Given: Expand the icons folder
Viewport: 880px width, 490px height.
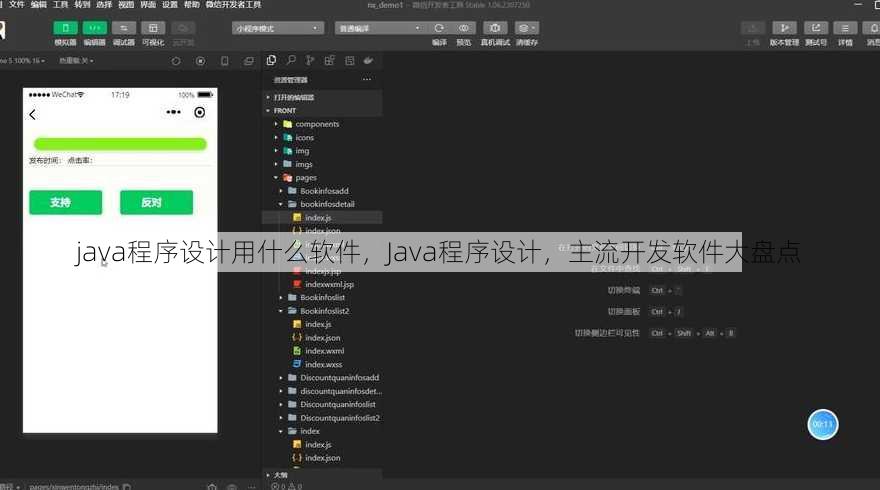Looking at the screenshot, I should 322,138.
